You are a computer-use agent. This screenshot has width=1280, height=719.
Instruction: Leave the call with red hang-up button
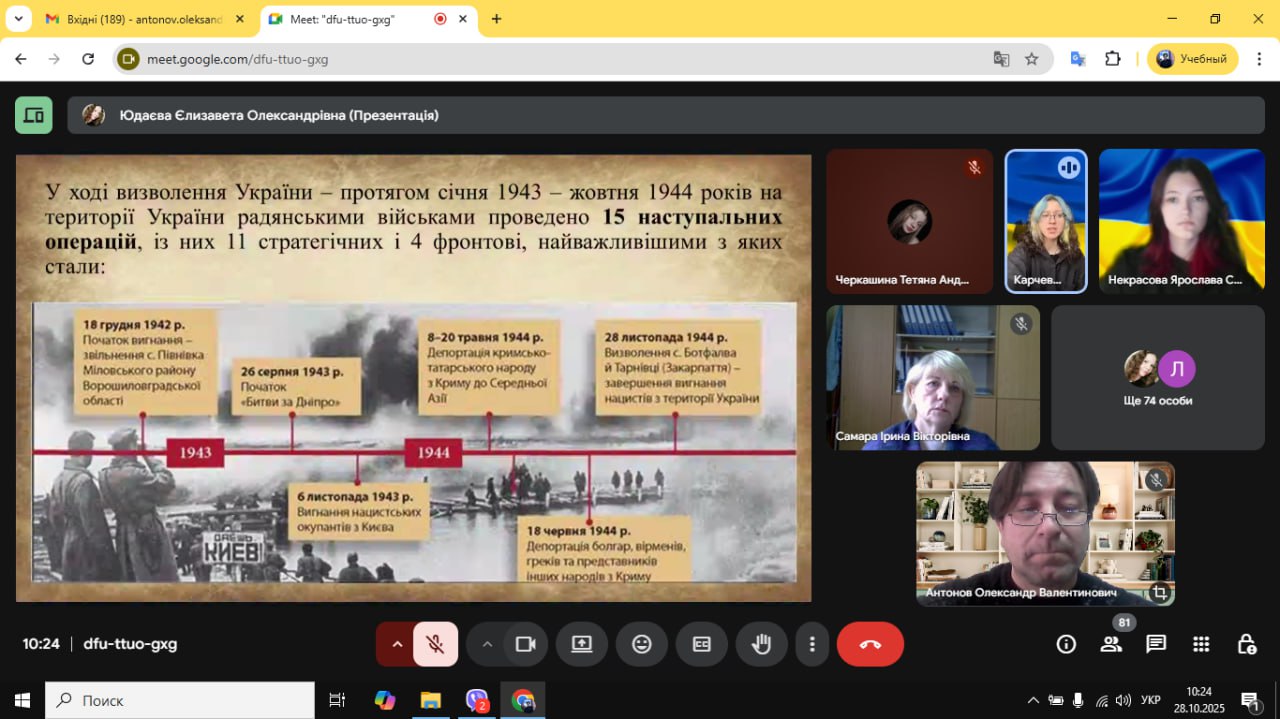pos(870,644)
